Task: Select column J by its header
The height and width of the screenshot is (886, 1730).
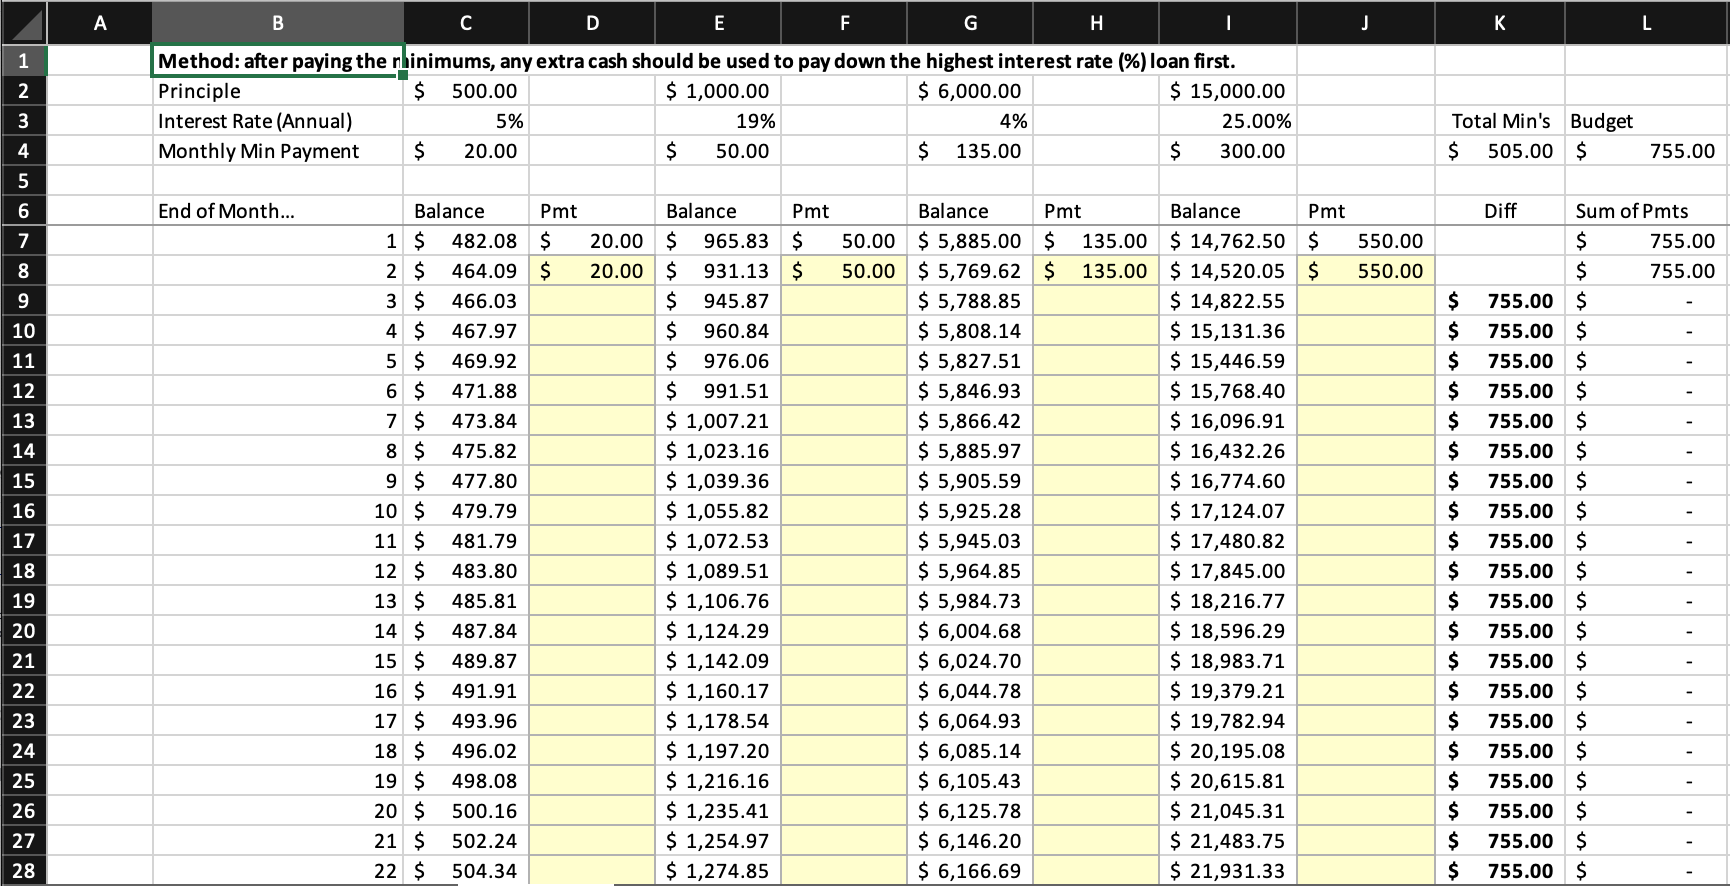Action: (1365, 23)
